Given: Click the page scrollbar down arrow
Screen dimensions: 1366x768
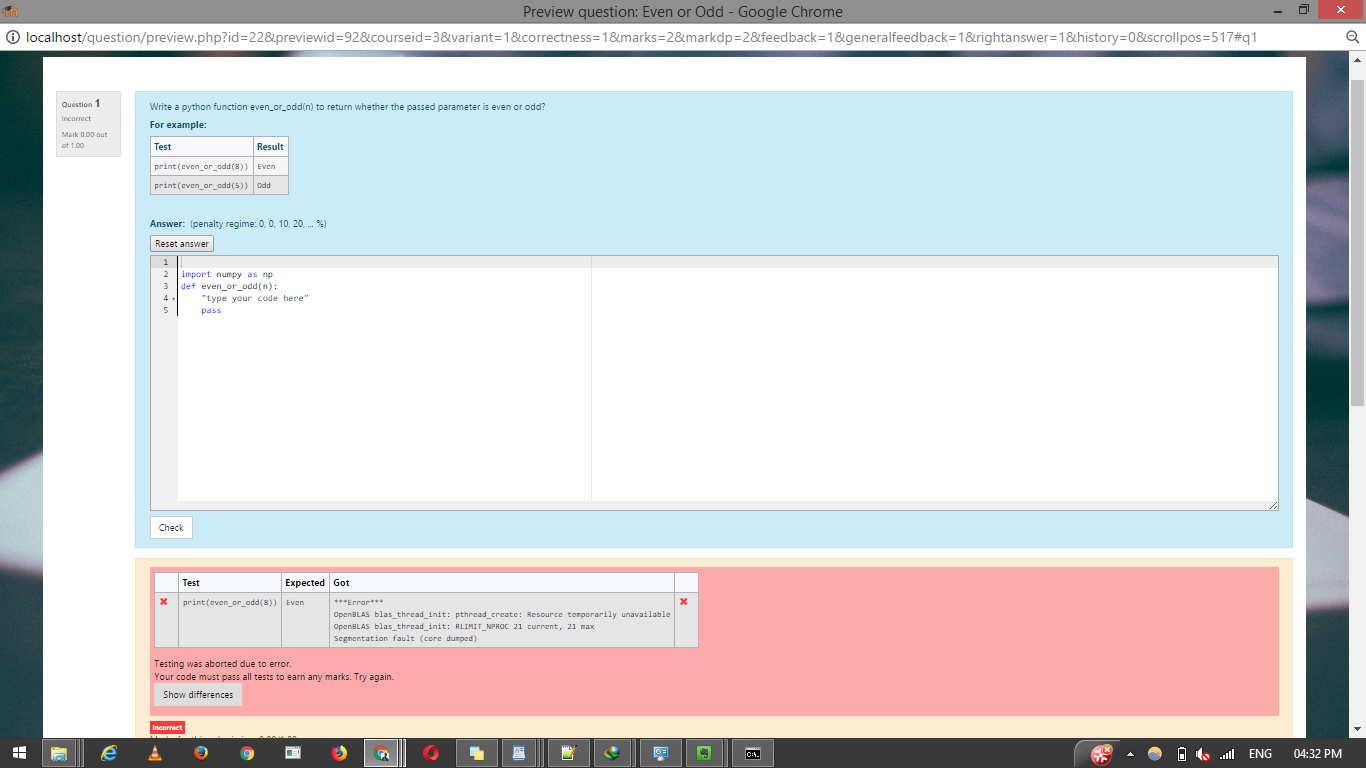Looking at the screenshot, I should pos(1358,729).
